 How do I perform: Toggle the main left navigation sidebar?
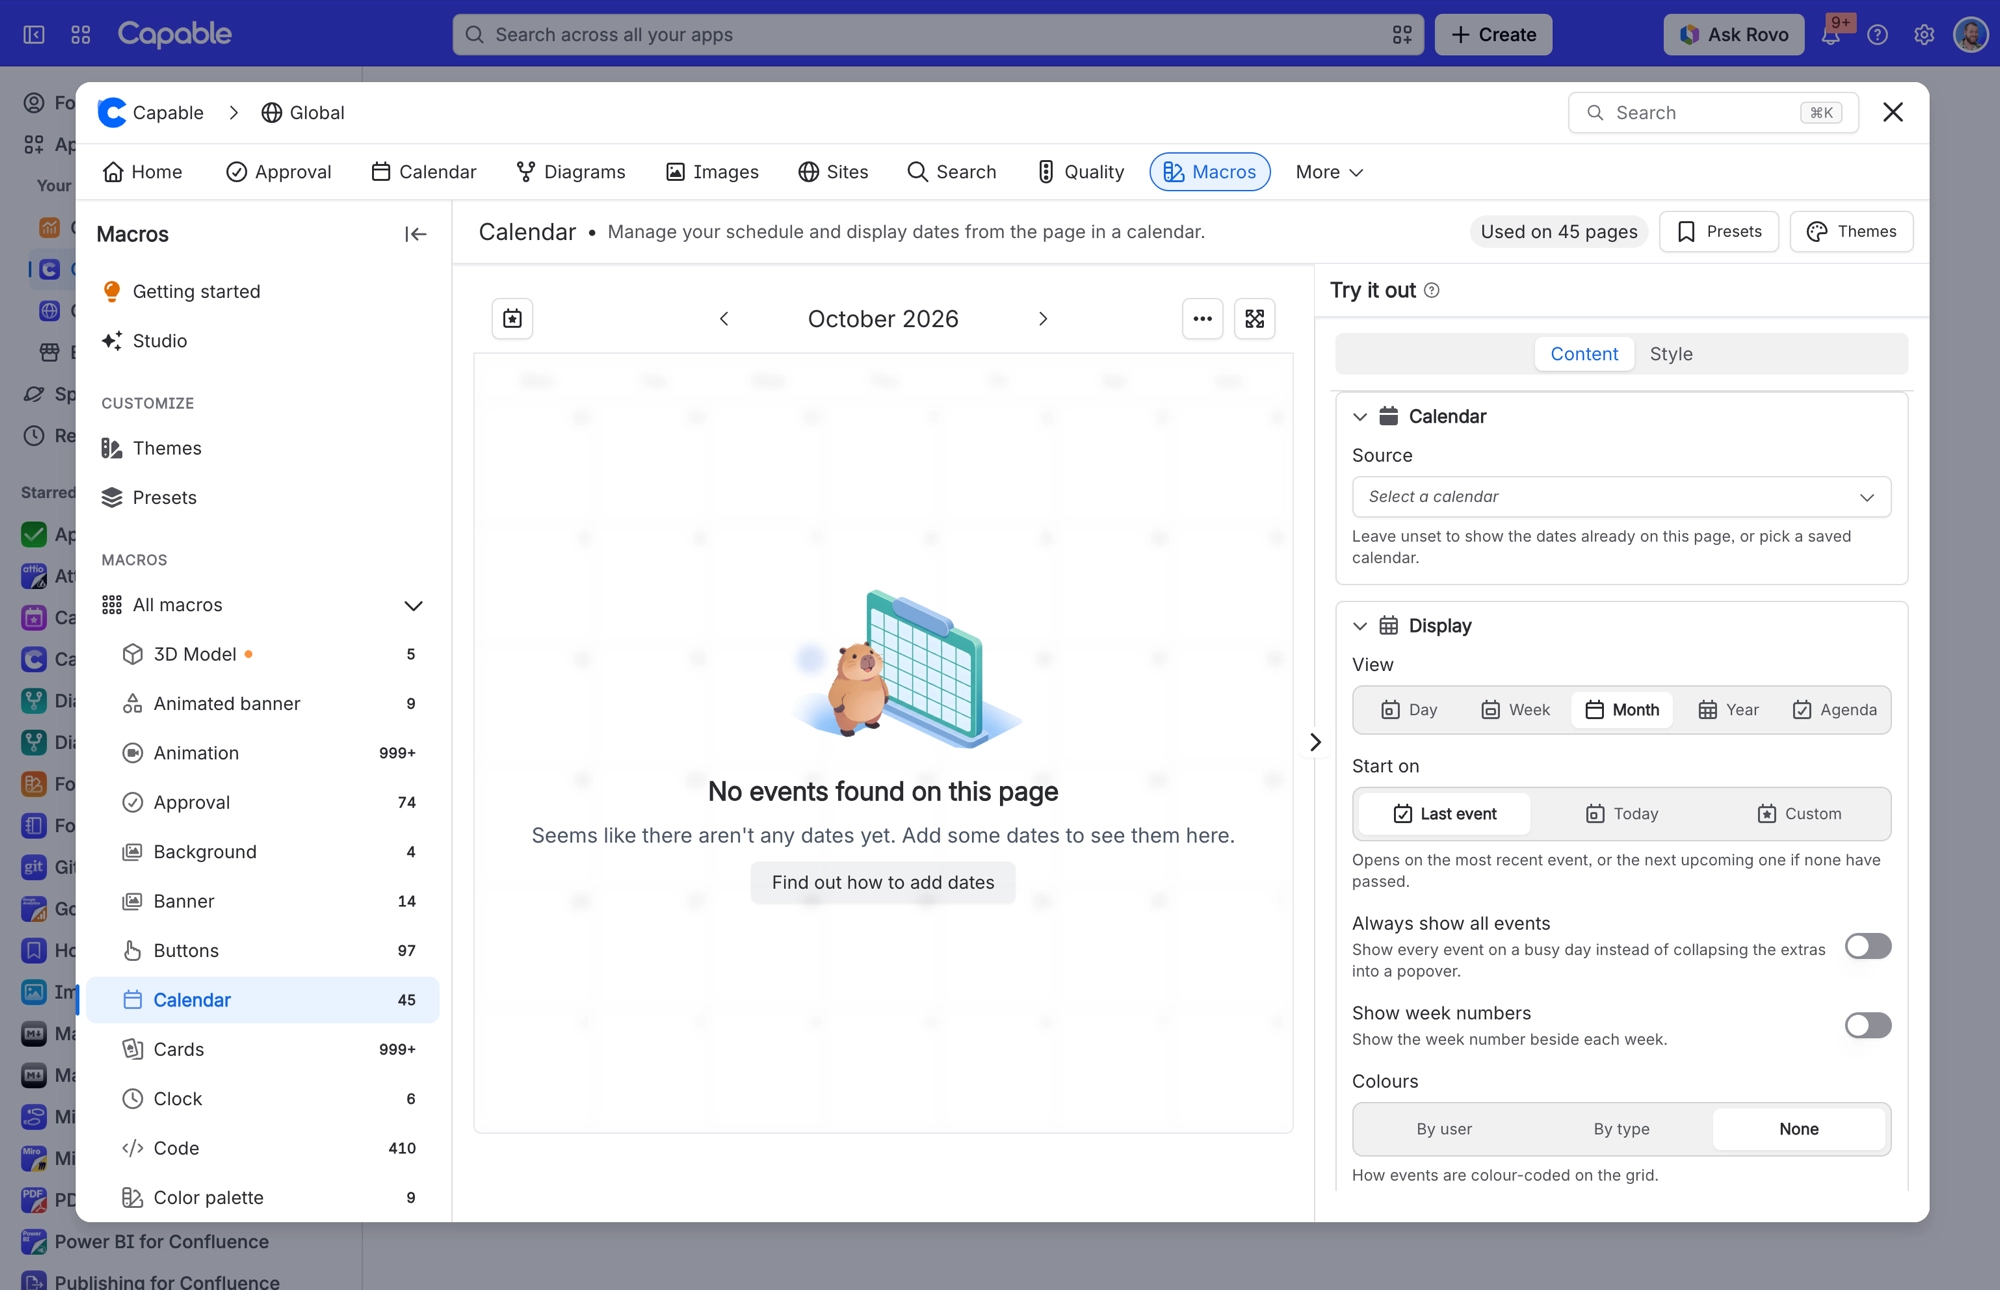click(x=34, y=35)
